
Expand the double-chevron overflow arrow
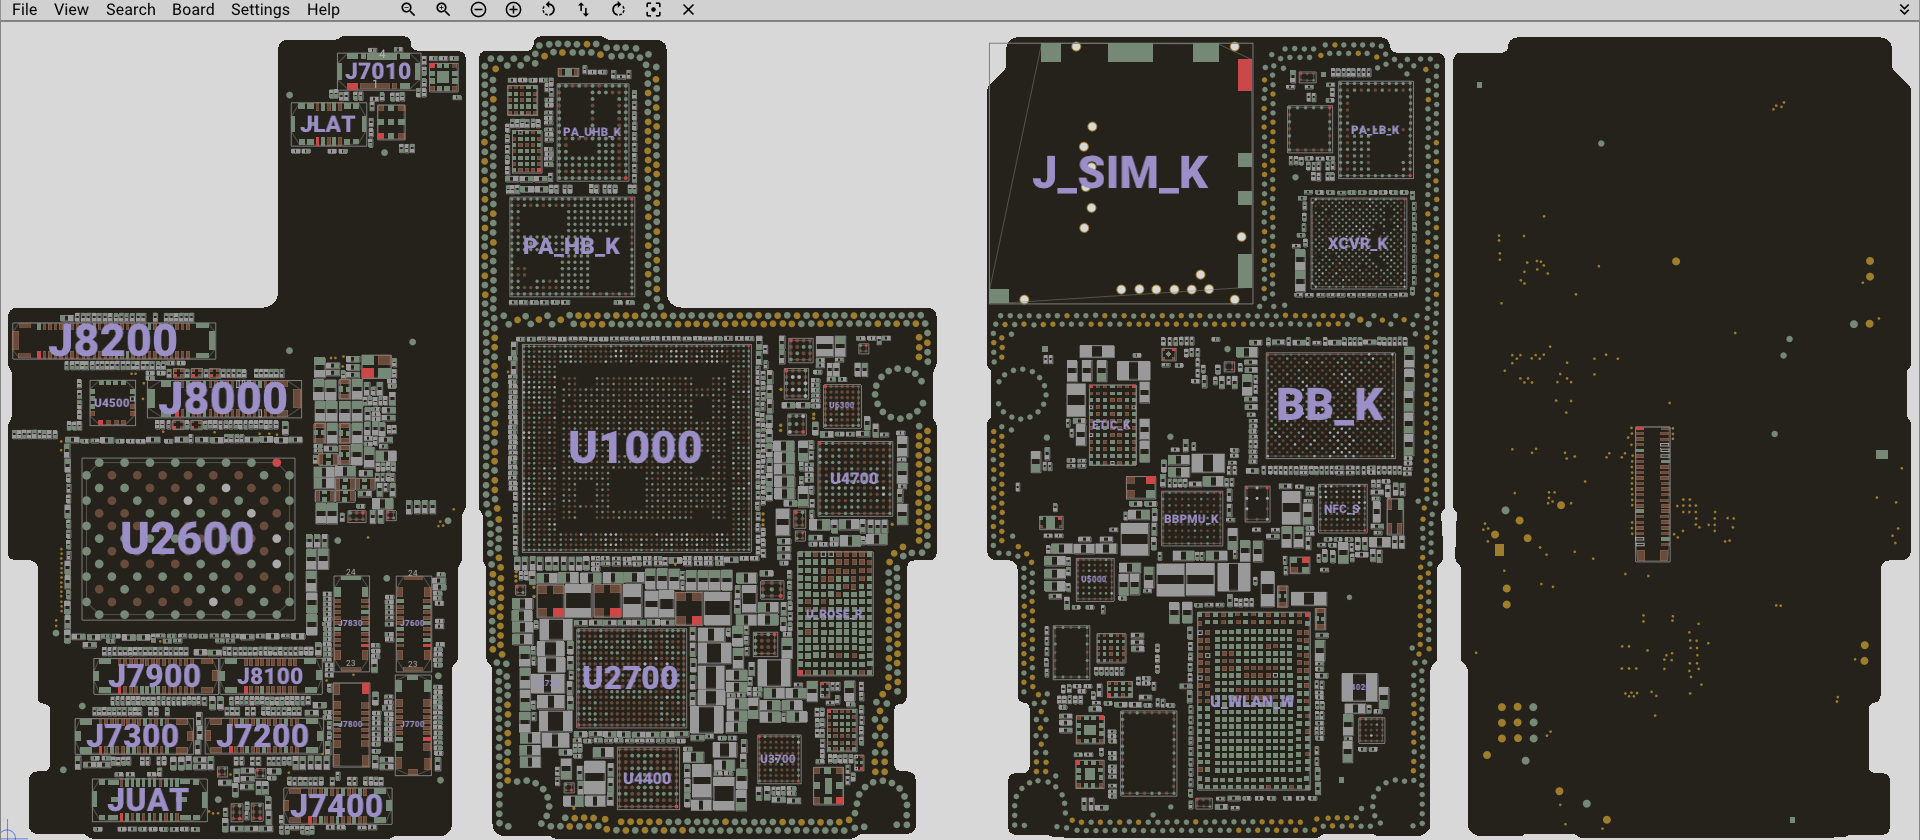1904,9
